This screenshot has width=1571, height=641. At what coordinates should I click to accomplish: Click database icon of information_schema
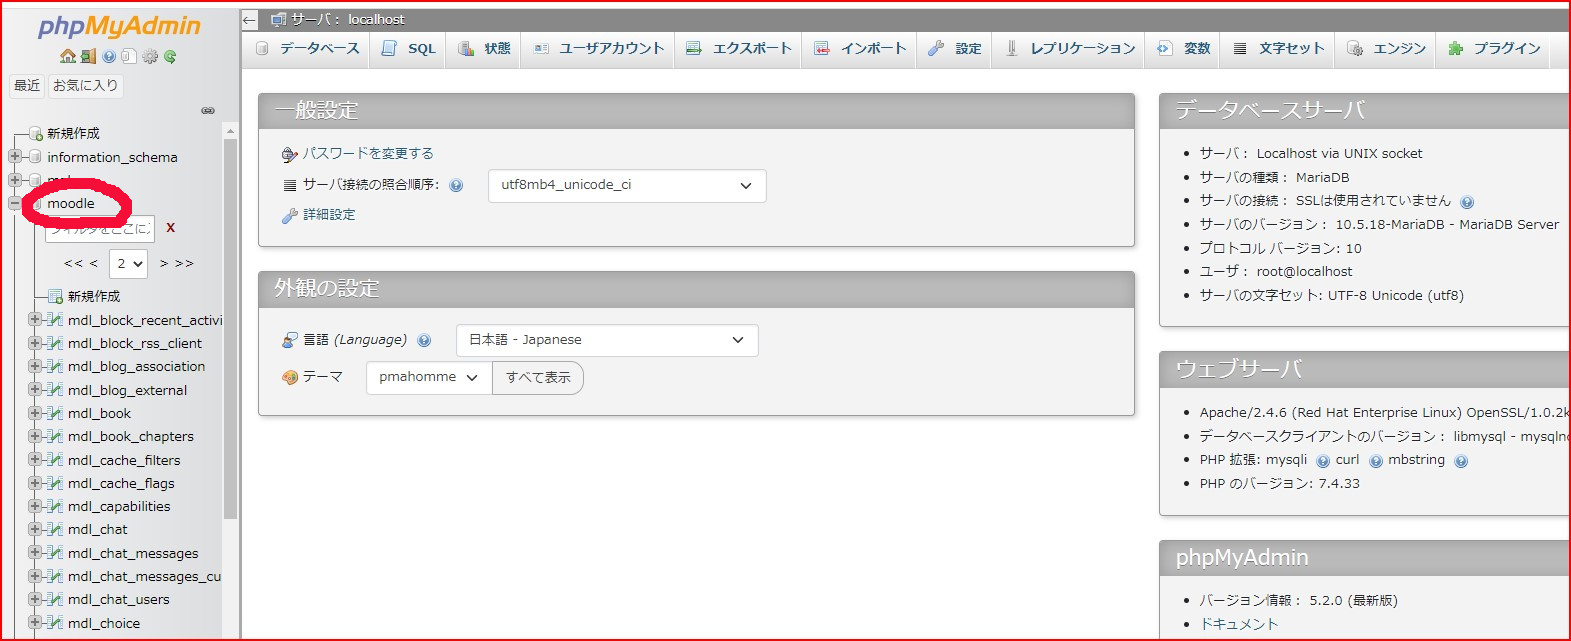35,157
